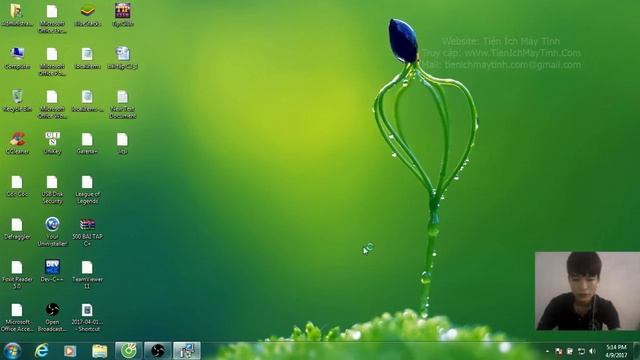Click the network icon in the system tray

pyautogui.click(x=581, y=351)
